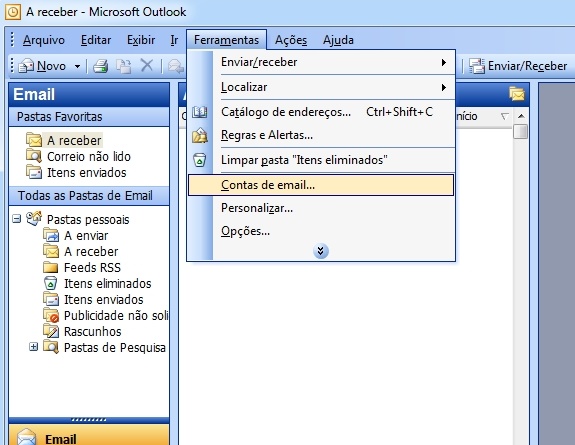The width and height of the screenshot is (575, 445).
Task: Click the Limpar pasta recycle bin icon
Action: tap(199, 160)
